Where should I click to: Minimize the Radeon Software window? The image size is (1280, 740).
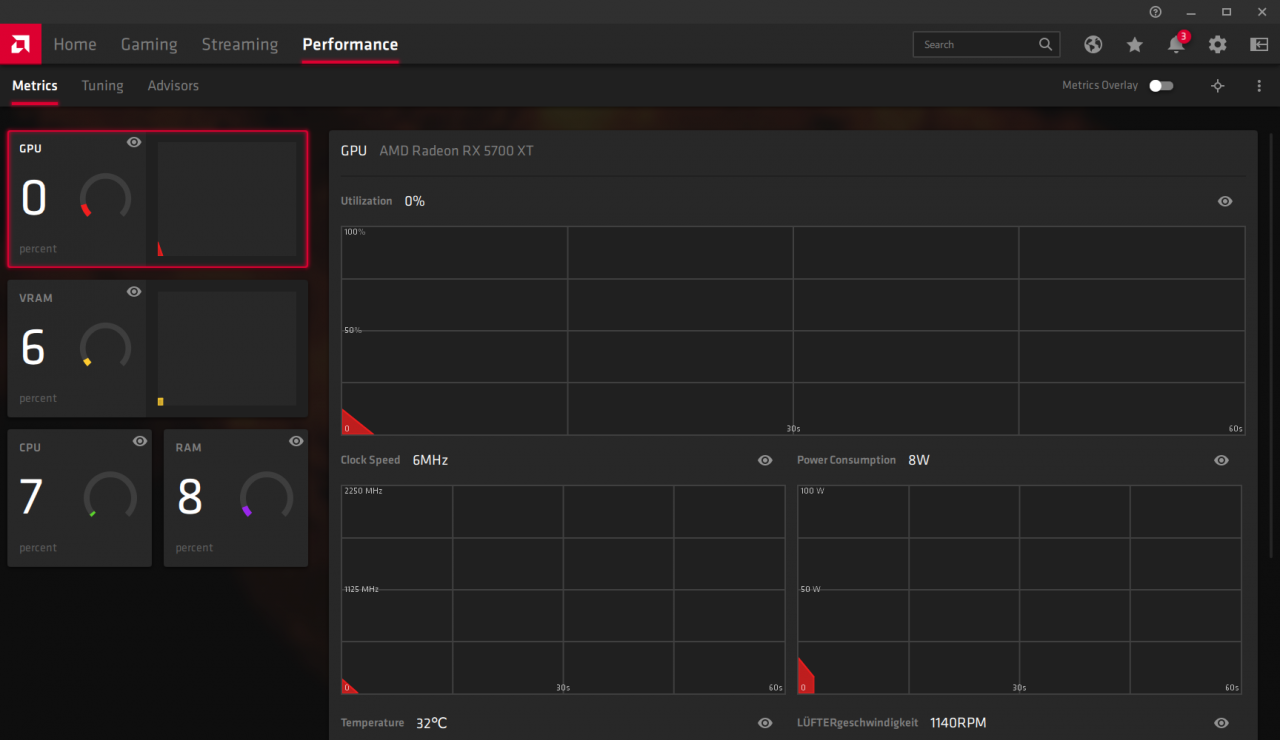click(1191, 12)
